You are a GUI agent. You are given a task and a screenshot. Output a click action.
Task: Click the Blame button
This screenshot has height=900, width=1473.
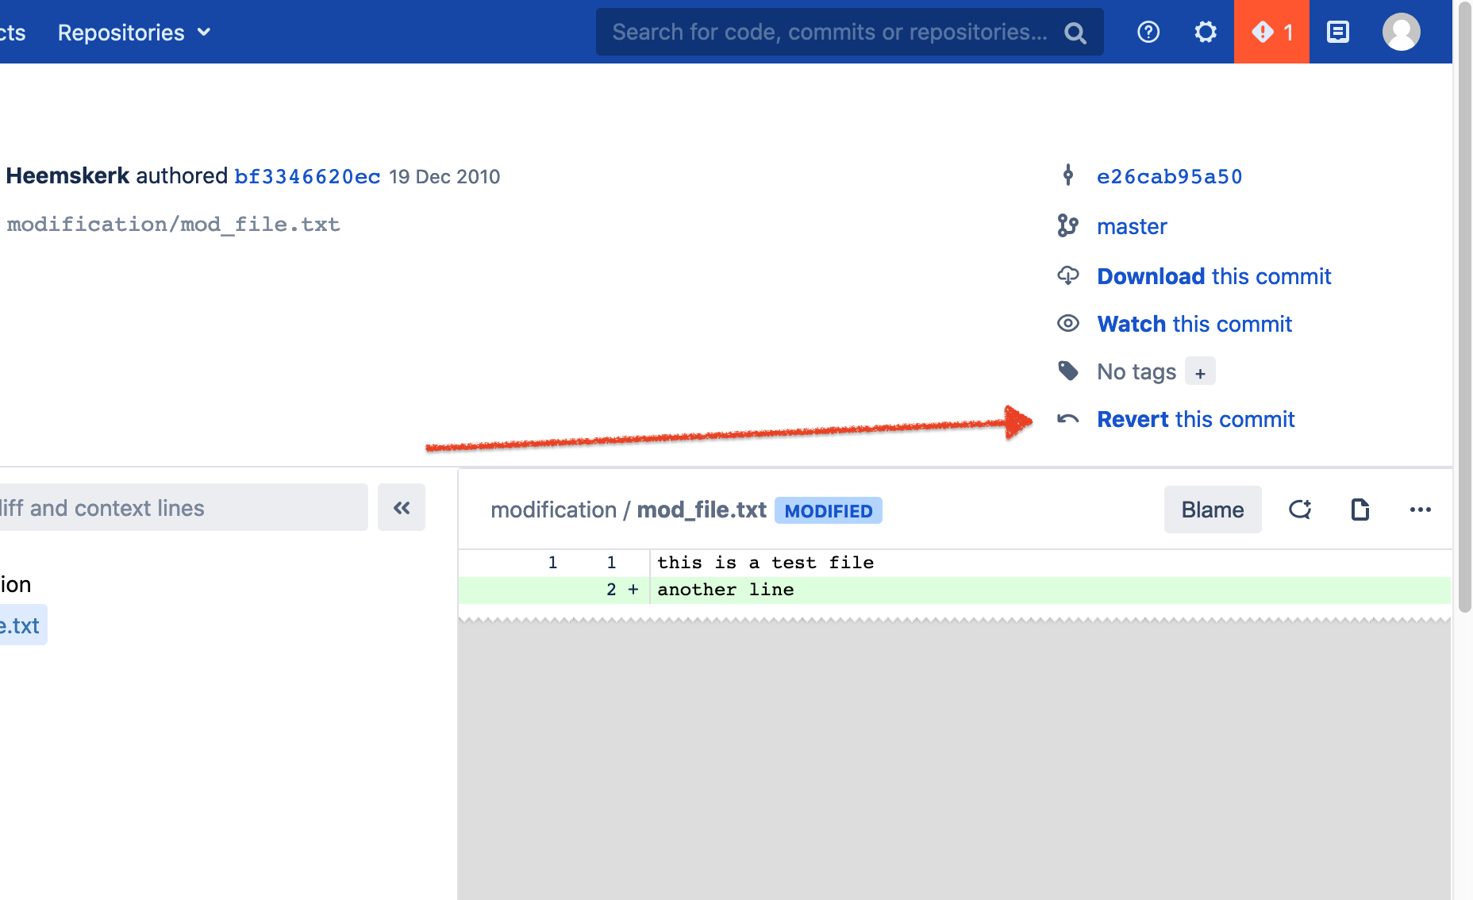point(1211,510)
